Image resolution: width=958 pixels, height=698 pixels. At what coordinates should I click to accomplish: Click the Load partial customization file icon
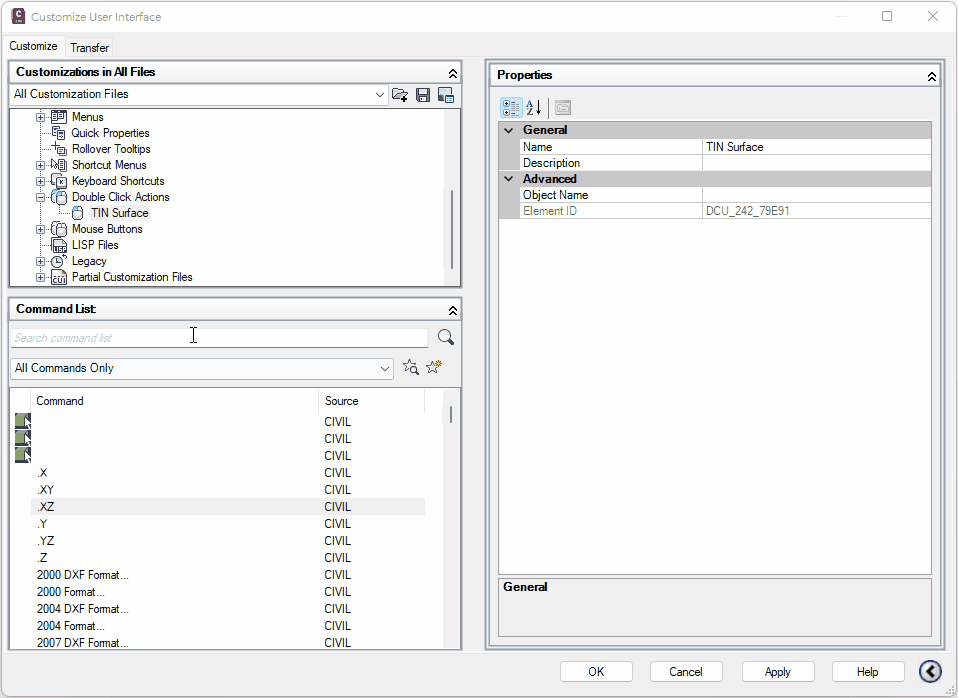pos(400,95)
